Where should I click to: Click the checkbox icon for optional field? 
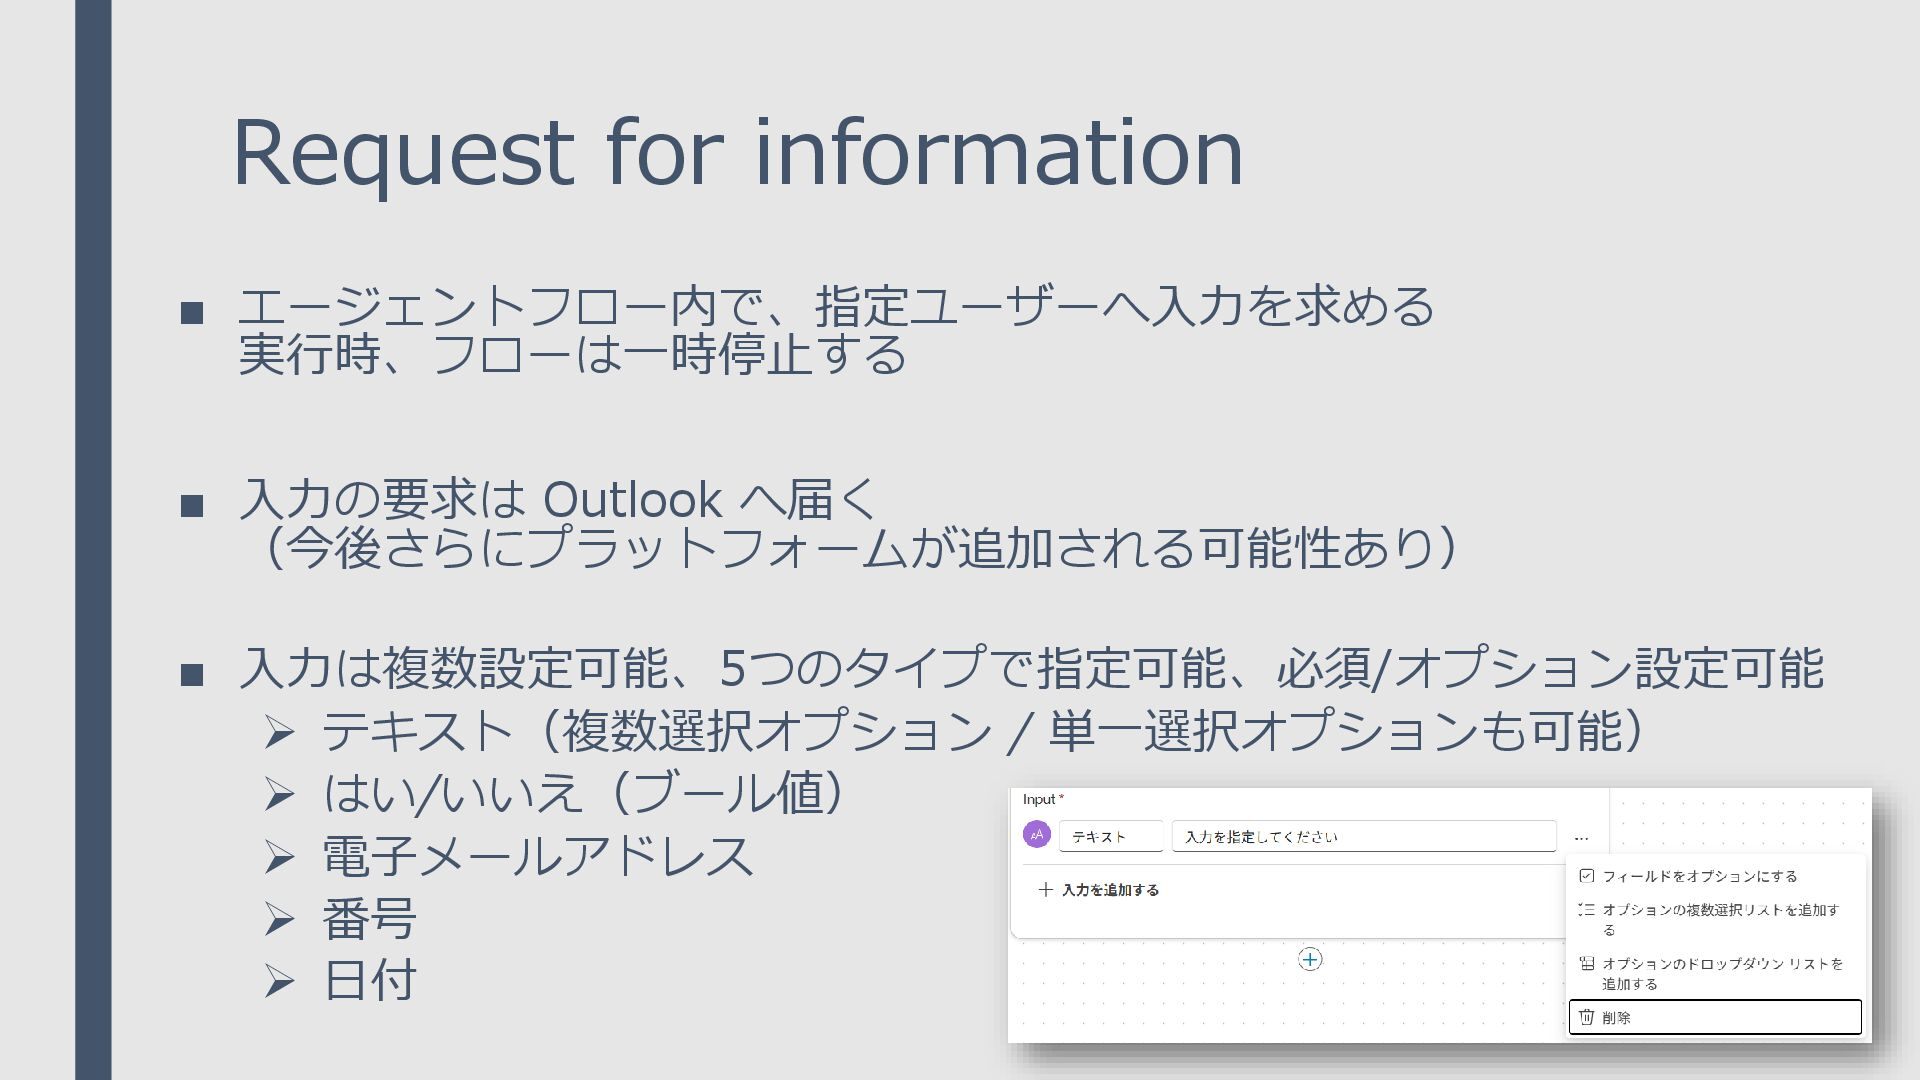click(x=1587, y=876)
